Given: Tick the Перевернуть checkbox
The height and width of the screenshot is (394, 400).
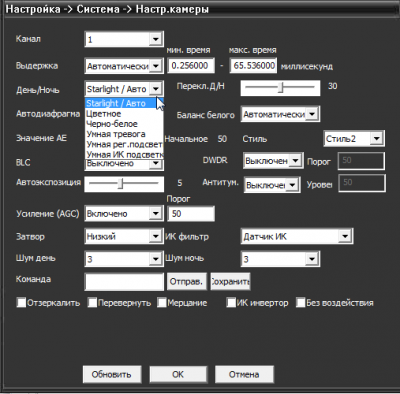Looking at the screenshot, I should click(x=92, y=303).
